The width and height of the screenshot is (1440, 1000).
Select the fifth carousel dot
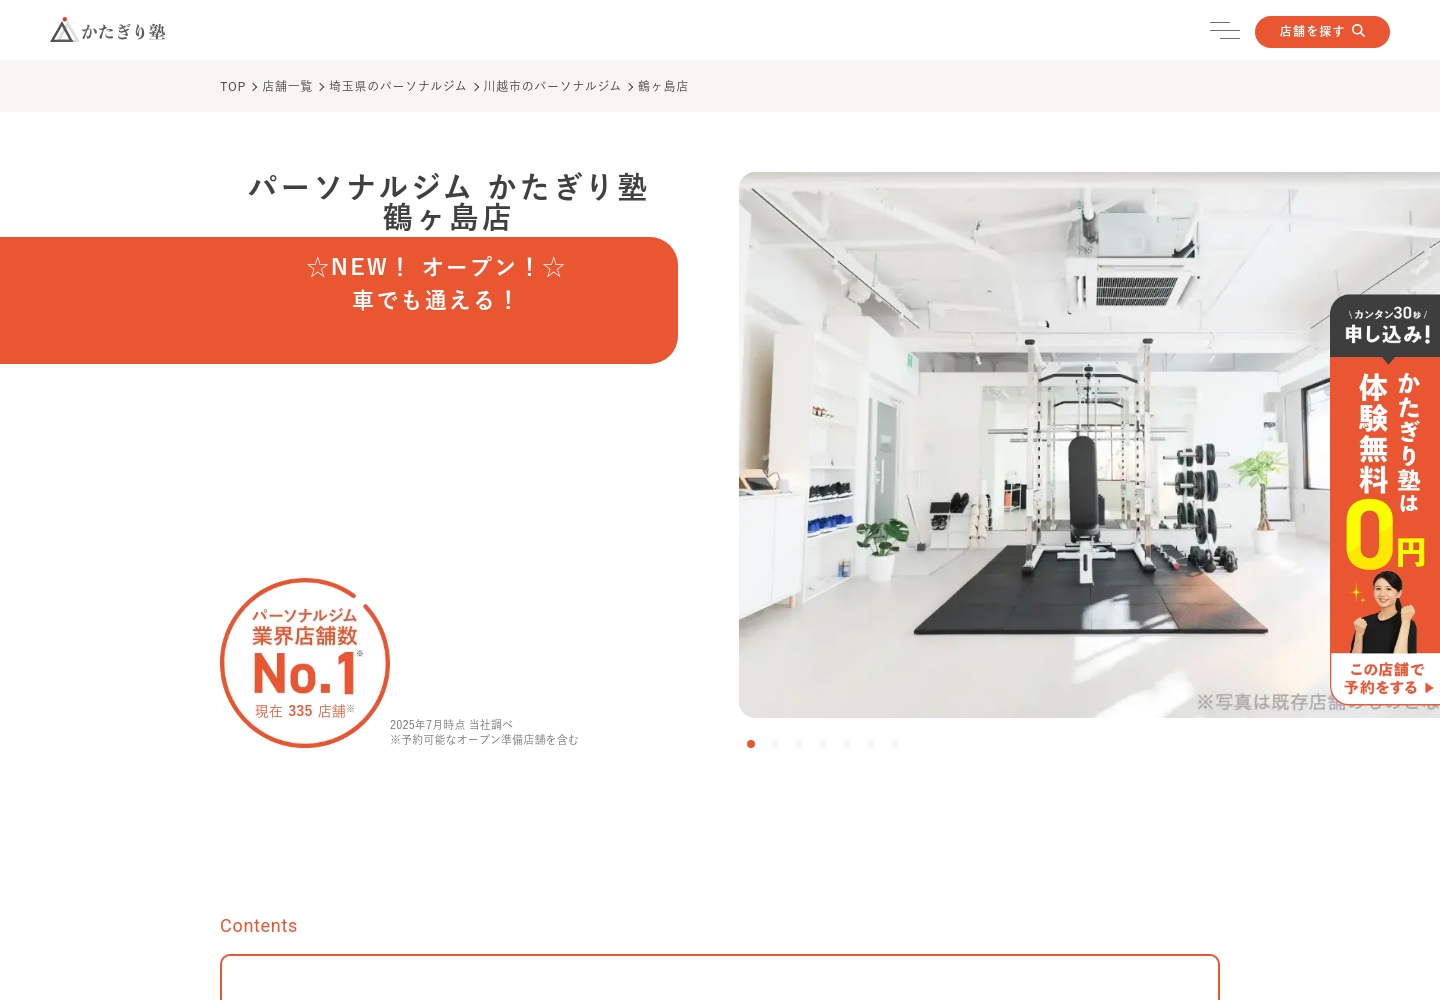(847, 744)
